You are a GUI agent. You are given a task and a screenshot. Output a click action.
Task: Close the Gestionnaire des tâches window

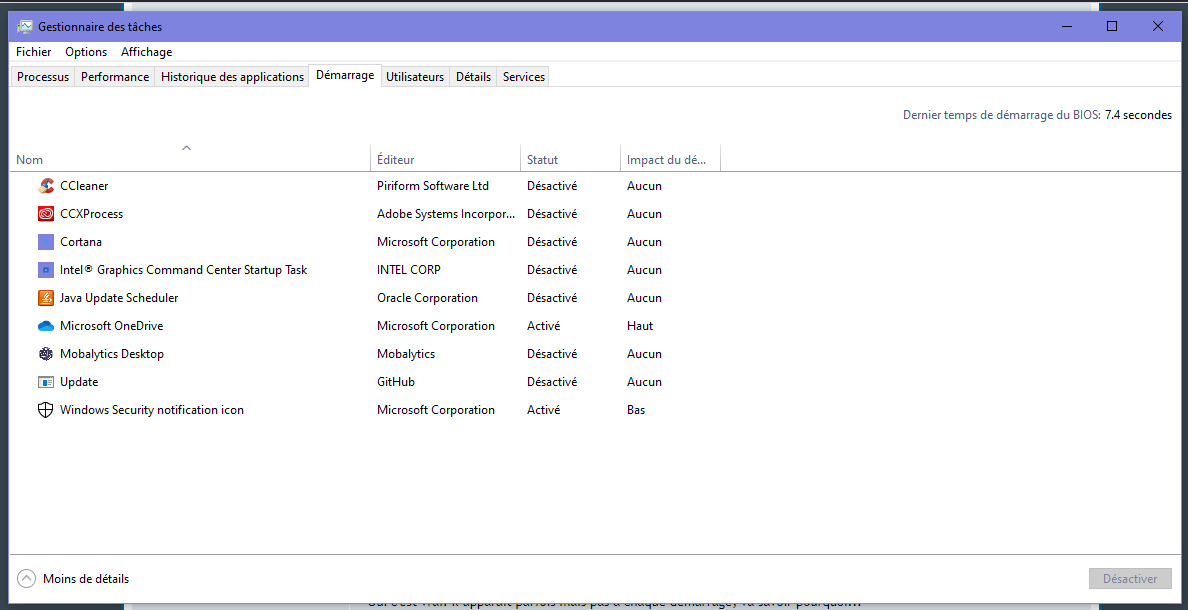pyautogui.click(x=1158, y=27)
